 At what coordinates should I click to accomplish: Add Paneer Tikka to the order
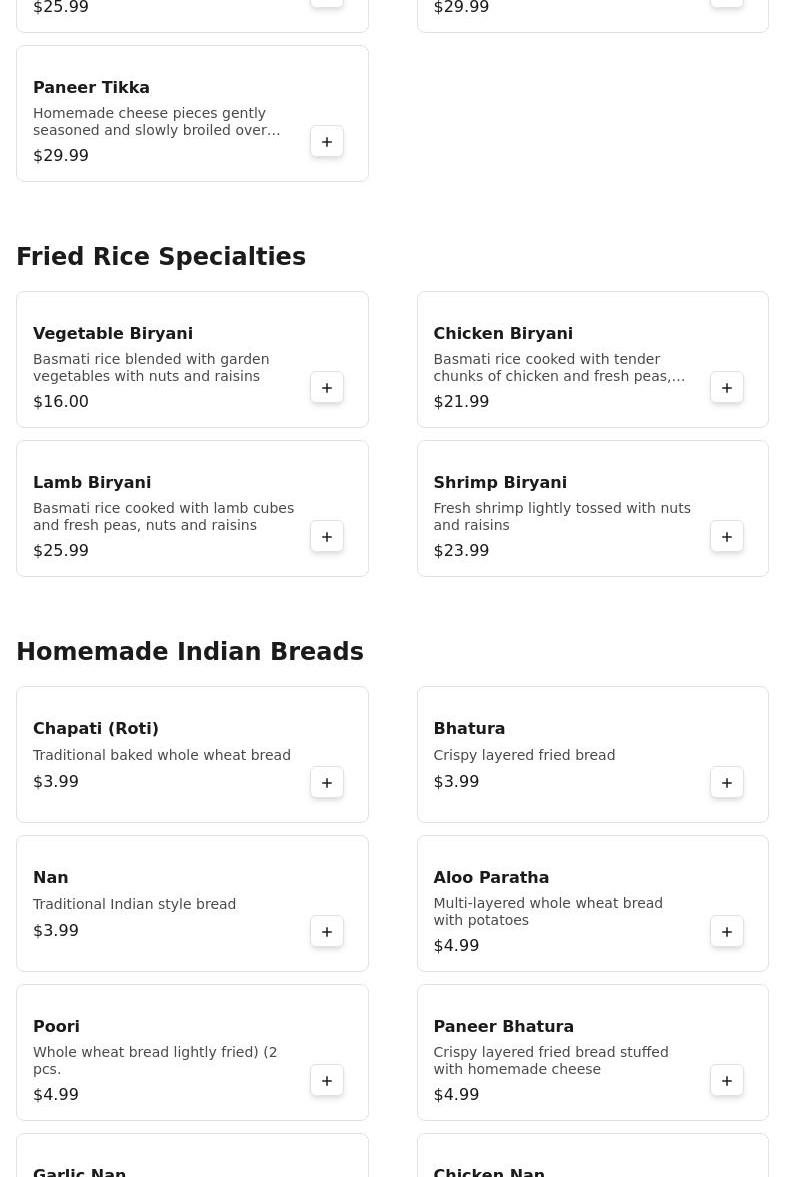coord(327,142)
